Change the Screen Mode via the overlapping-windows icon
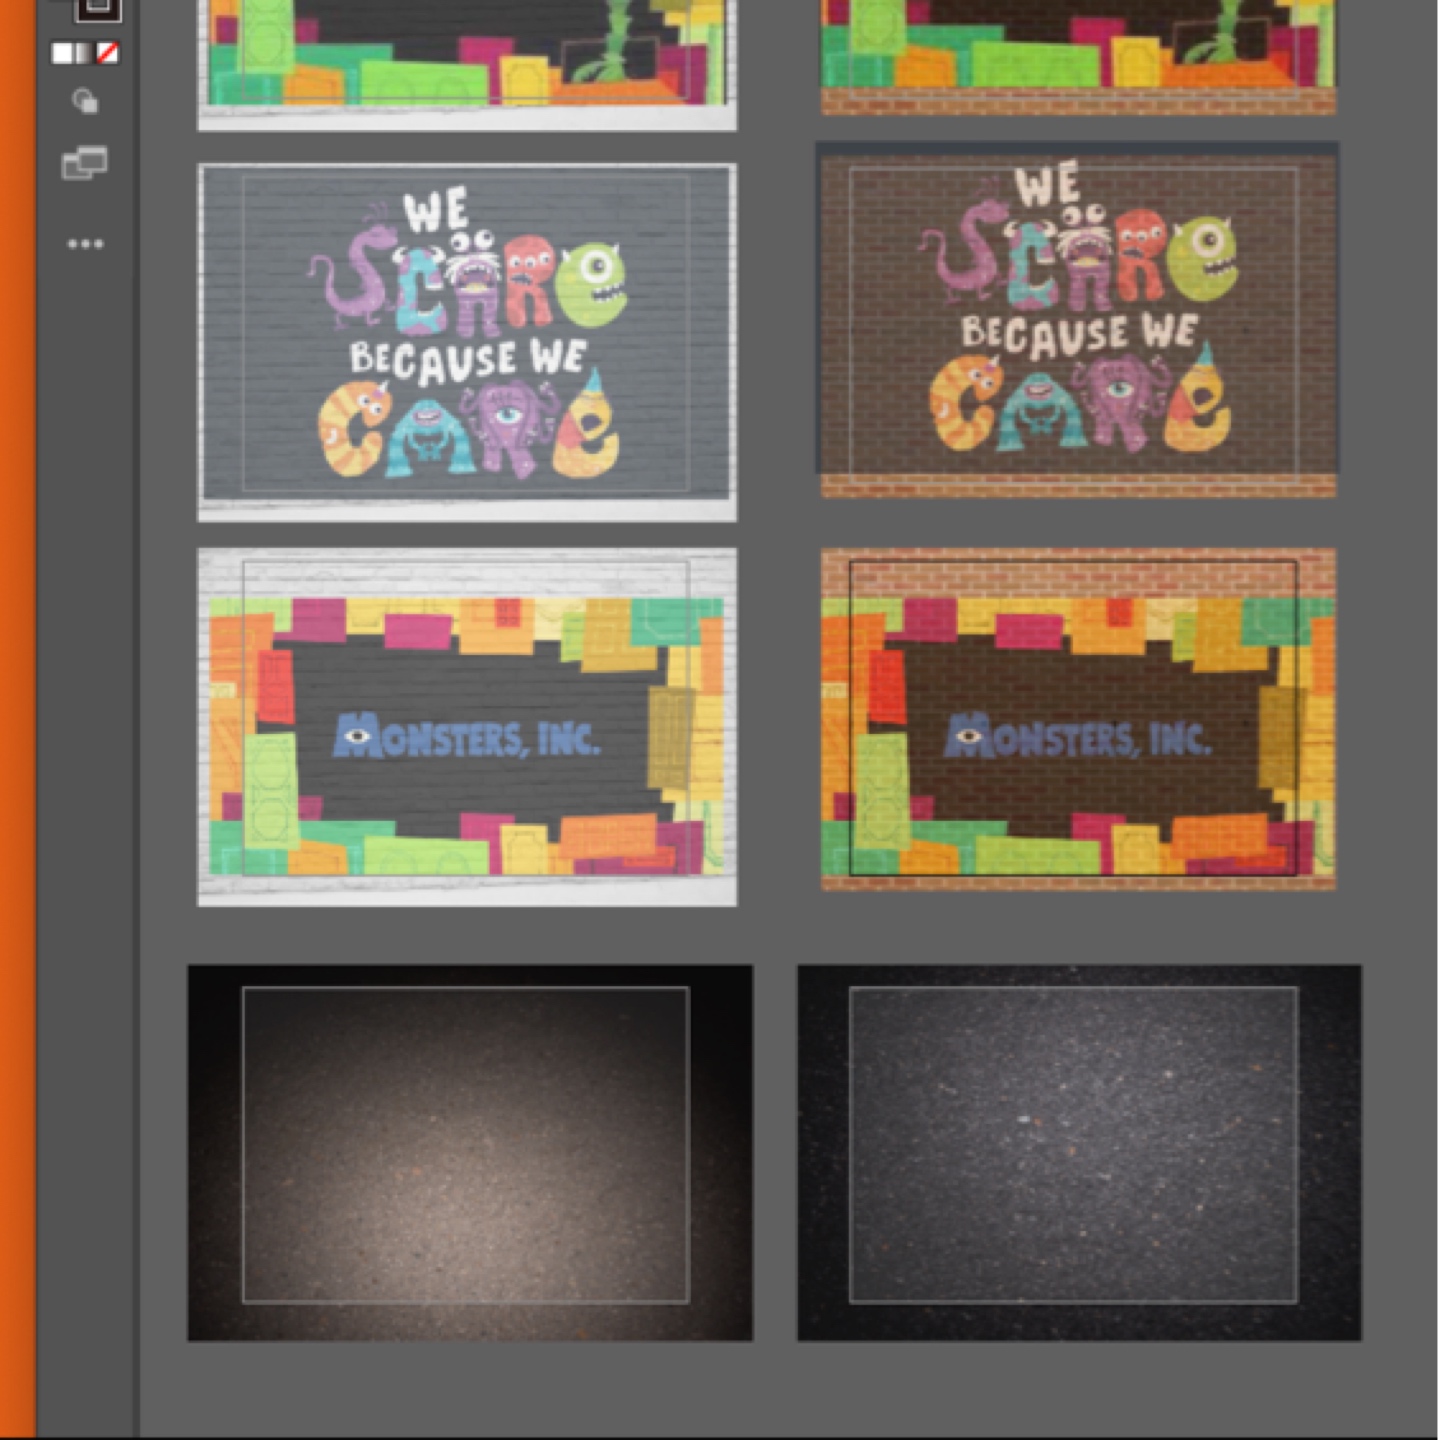 pos(85,163)
